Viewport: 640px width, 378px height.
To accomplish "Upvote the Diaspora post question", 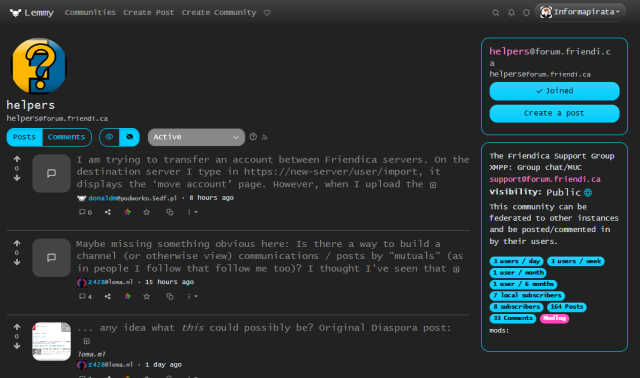I will (x=17, y=327).
